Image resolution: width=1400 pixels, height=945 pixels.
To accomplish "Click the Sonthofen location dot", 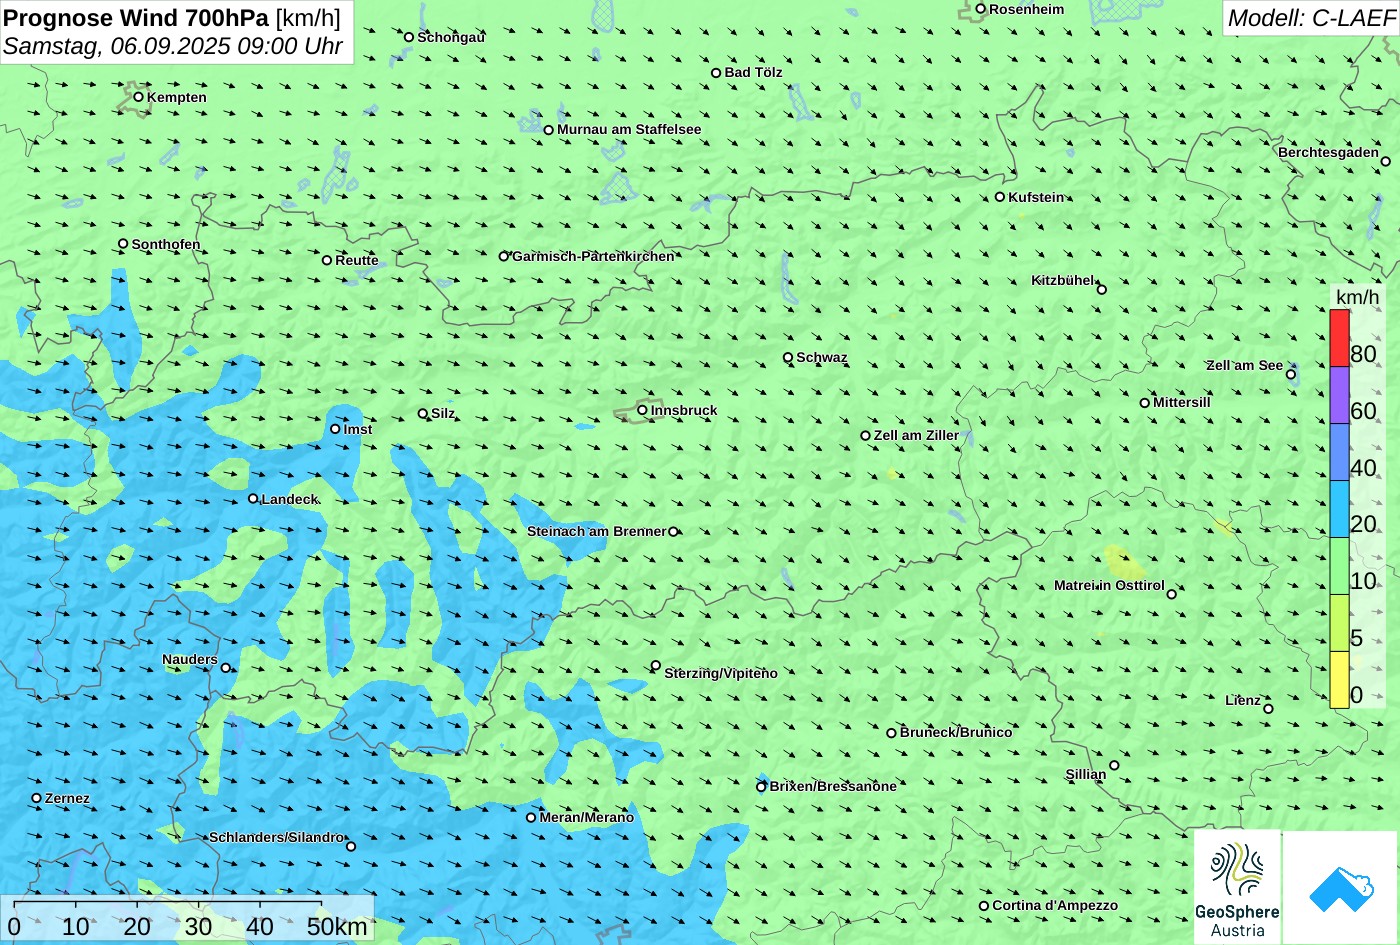I will point(123,244).
